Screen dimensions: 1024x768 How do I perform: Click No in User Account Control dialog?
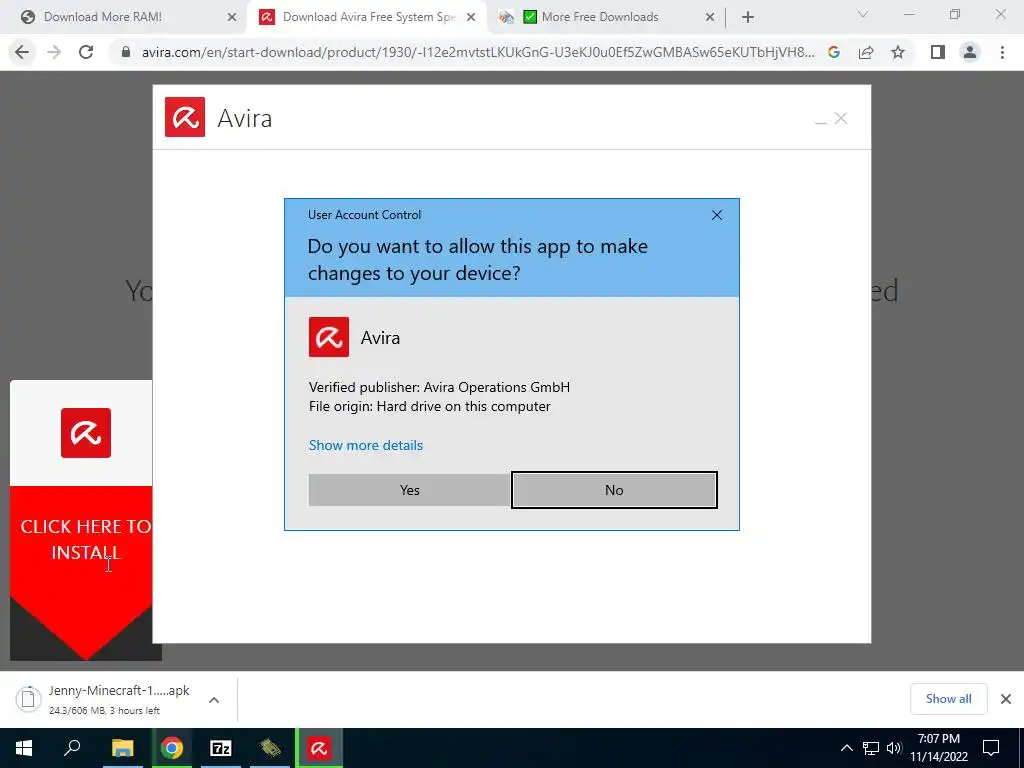point(614,490)
